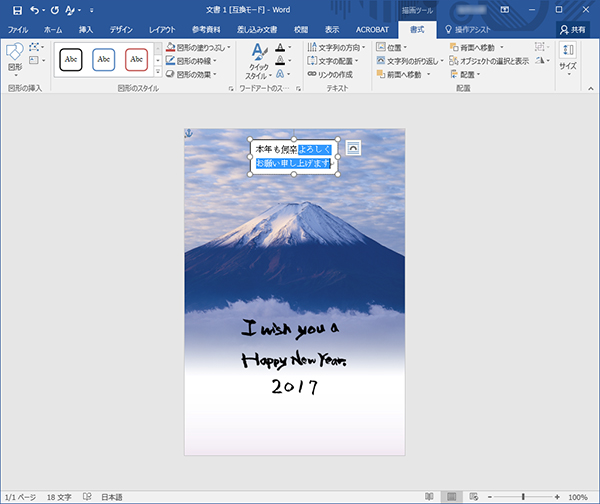This screenshot has height=504, width=600.
Task: Switch to read mode view in status bar
Action: 429,497
